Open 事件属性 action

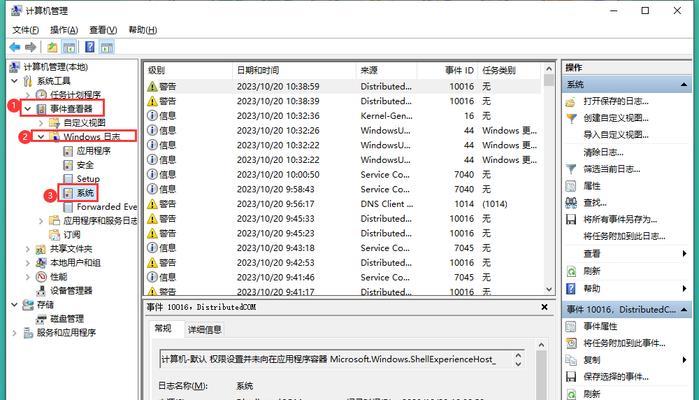(x=600, y=326)
